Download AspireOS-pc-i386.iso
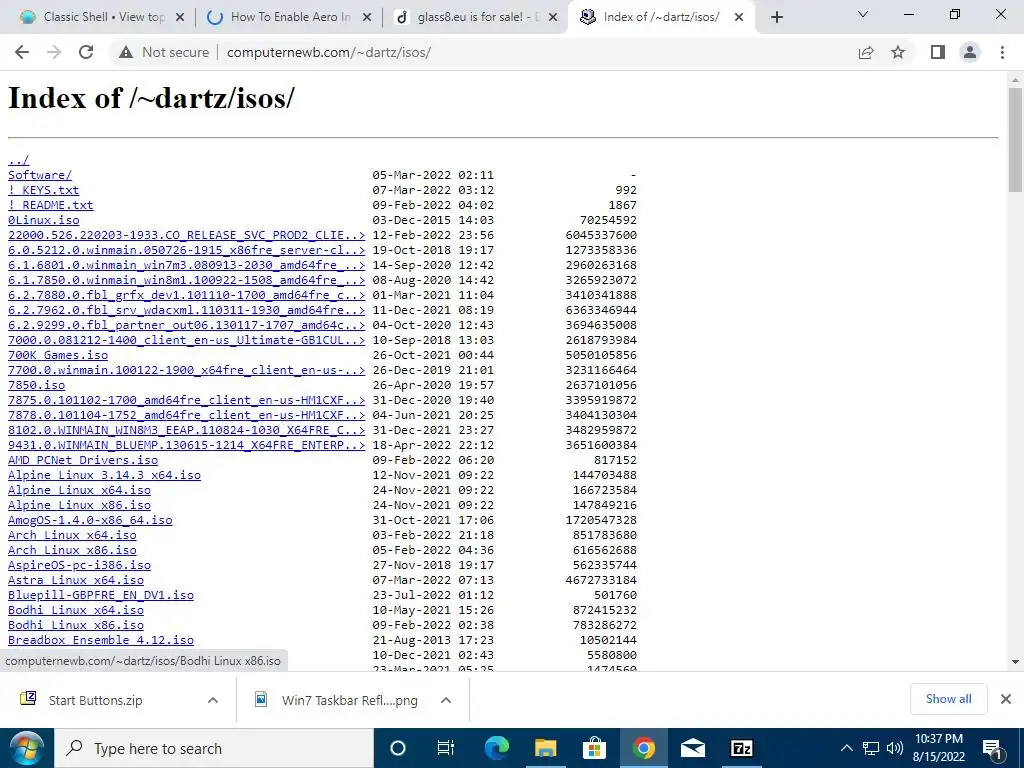Image resolution: width=1024 pixels, height=768 pixels. (x=79, y=566)
